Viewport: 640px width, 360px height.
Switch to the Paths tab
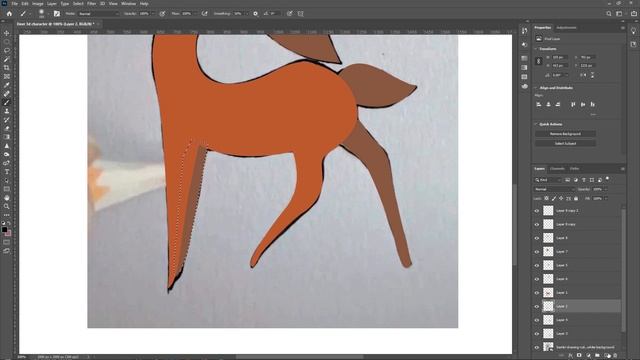pos(575,169)
